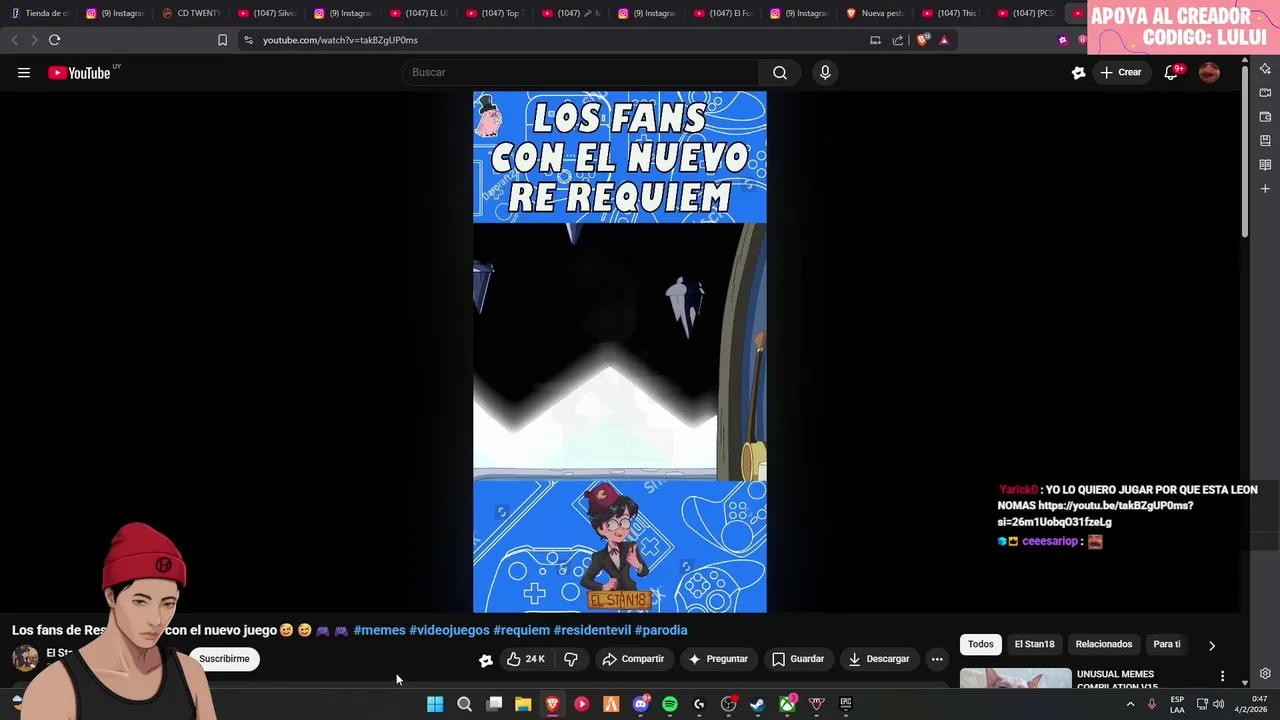
Task: Click the Compartir button
Action: pos(633,659)
